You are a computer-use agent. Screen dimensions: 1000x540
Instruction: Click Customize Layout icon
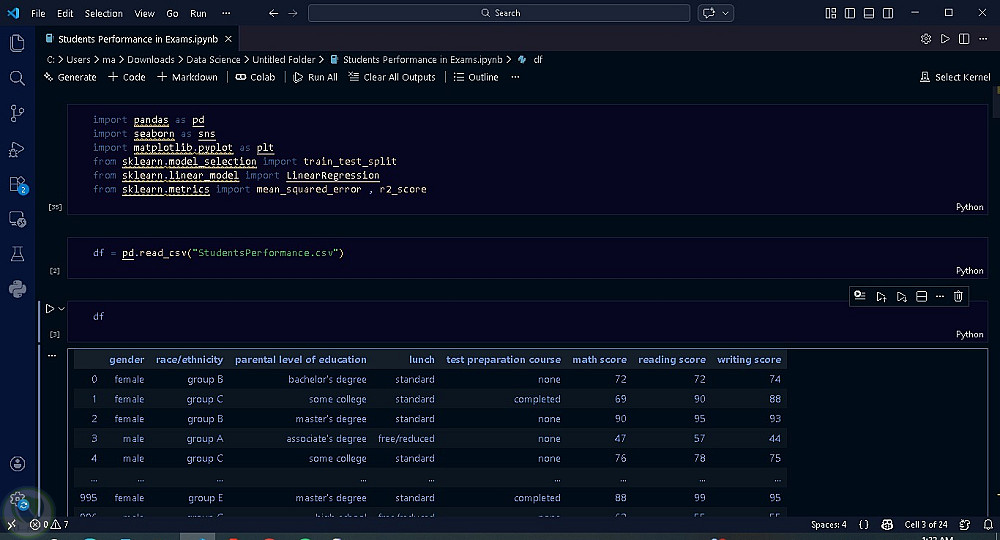[x=830, y=13]
